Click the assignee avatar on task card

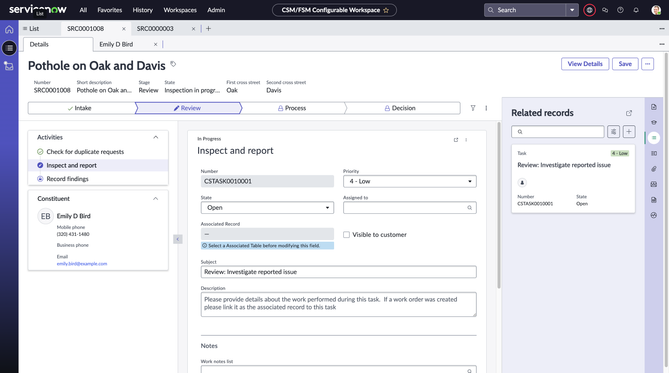coord(522,183)
